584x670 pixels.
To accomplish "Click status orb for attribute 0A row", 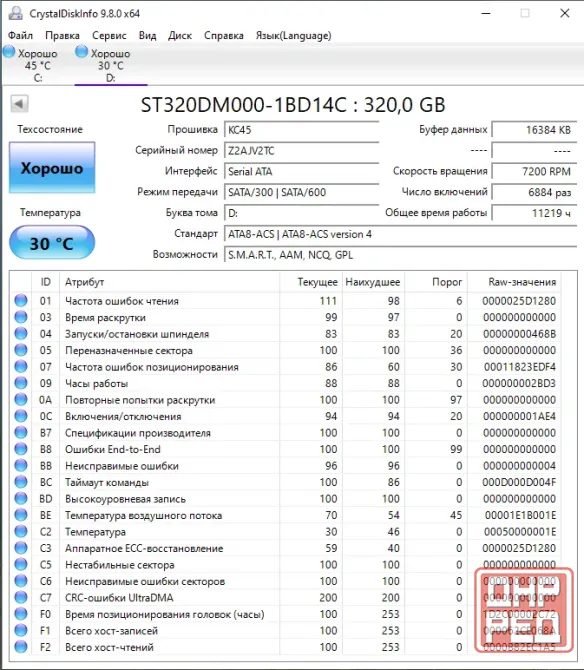I will (21, 400).
